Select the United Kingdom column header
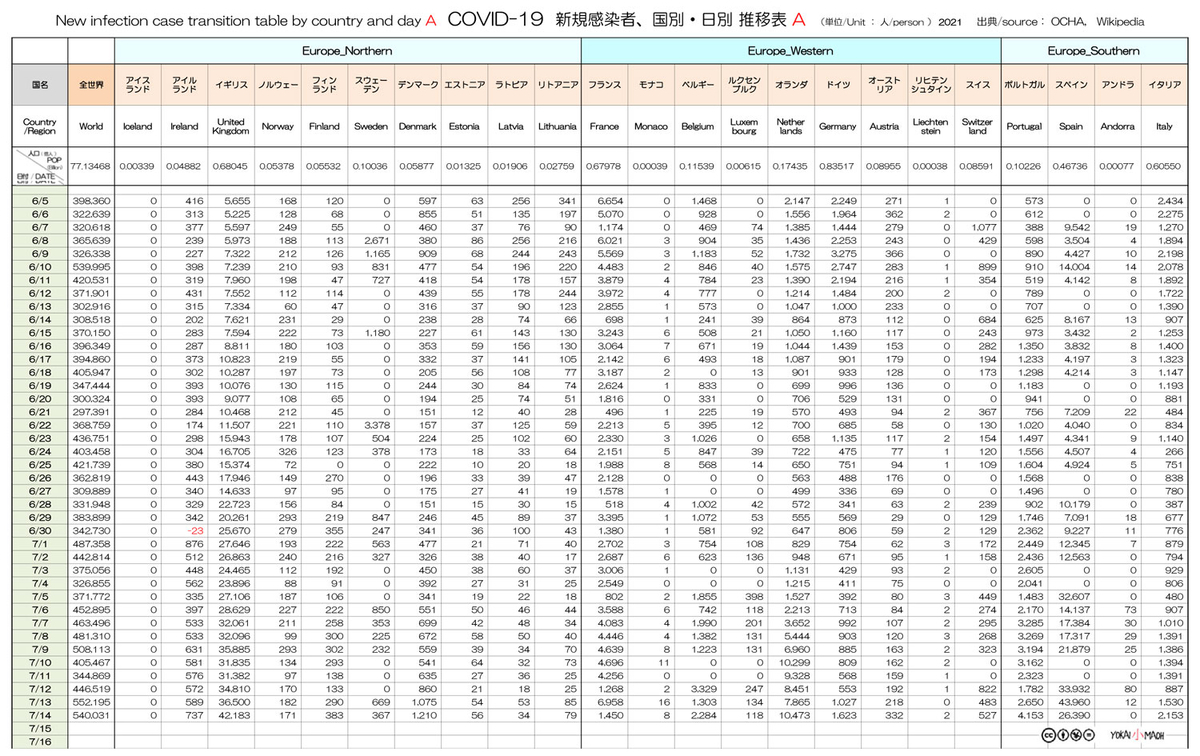This screenshot has width=1200, height=756. (x=231, y=127)
